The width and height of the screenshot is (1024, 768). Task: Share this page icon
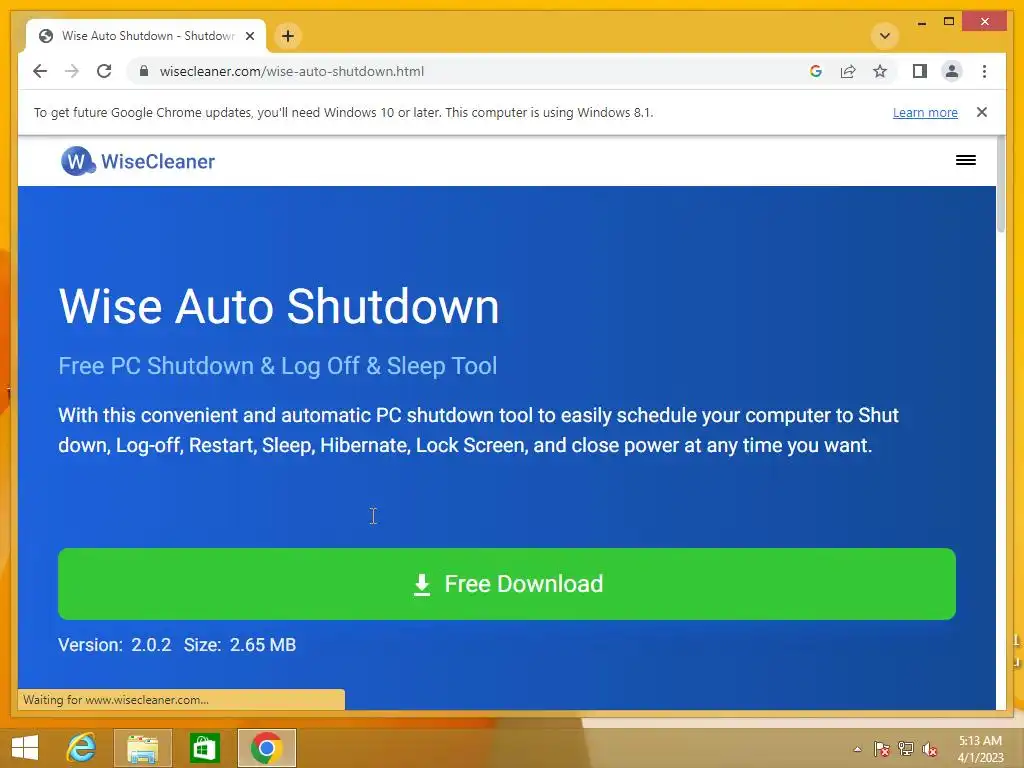click(848, 71)
